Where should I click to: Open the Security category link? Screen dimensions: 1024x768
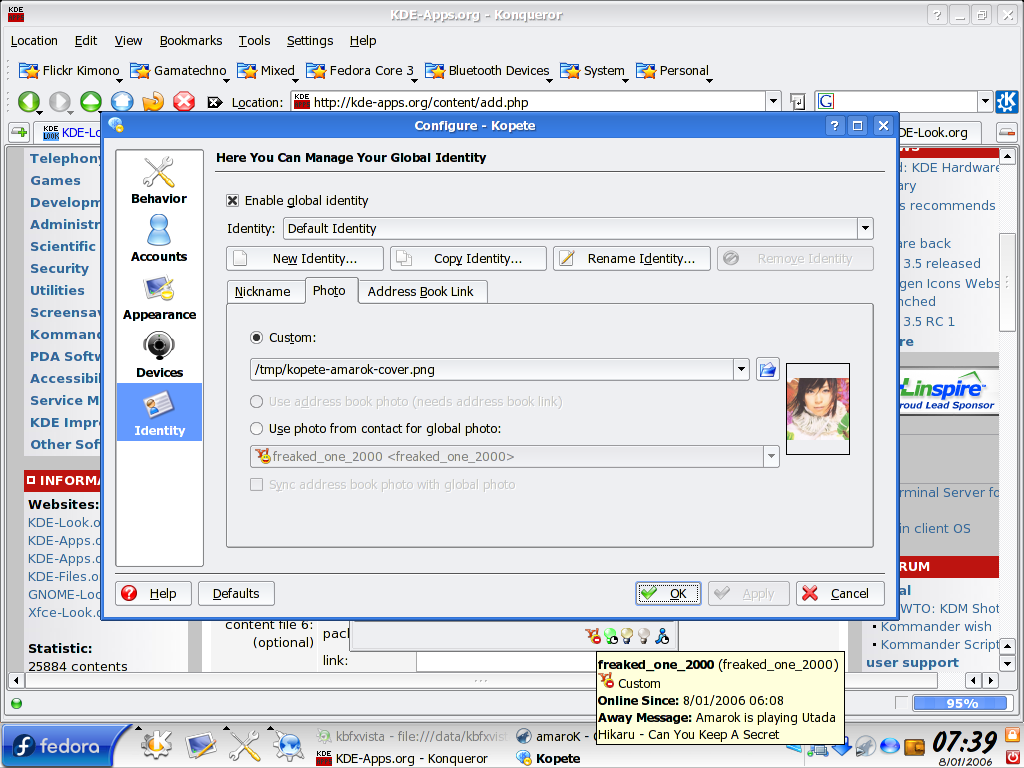point(59,268)
